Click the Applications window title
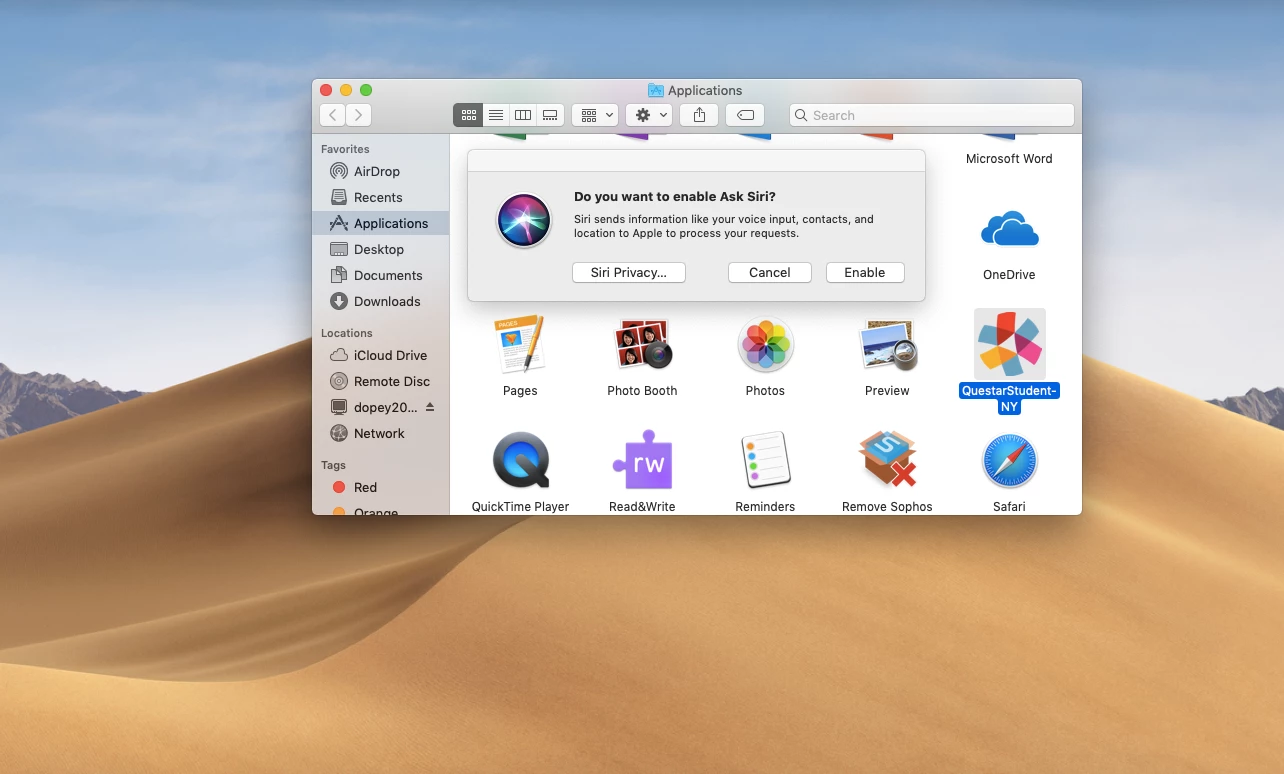The image size is (1284, 774). (705, 90)
